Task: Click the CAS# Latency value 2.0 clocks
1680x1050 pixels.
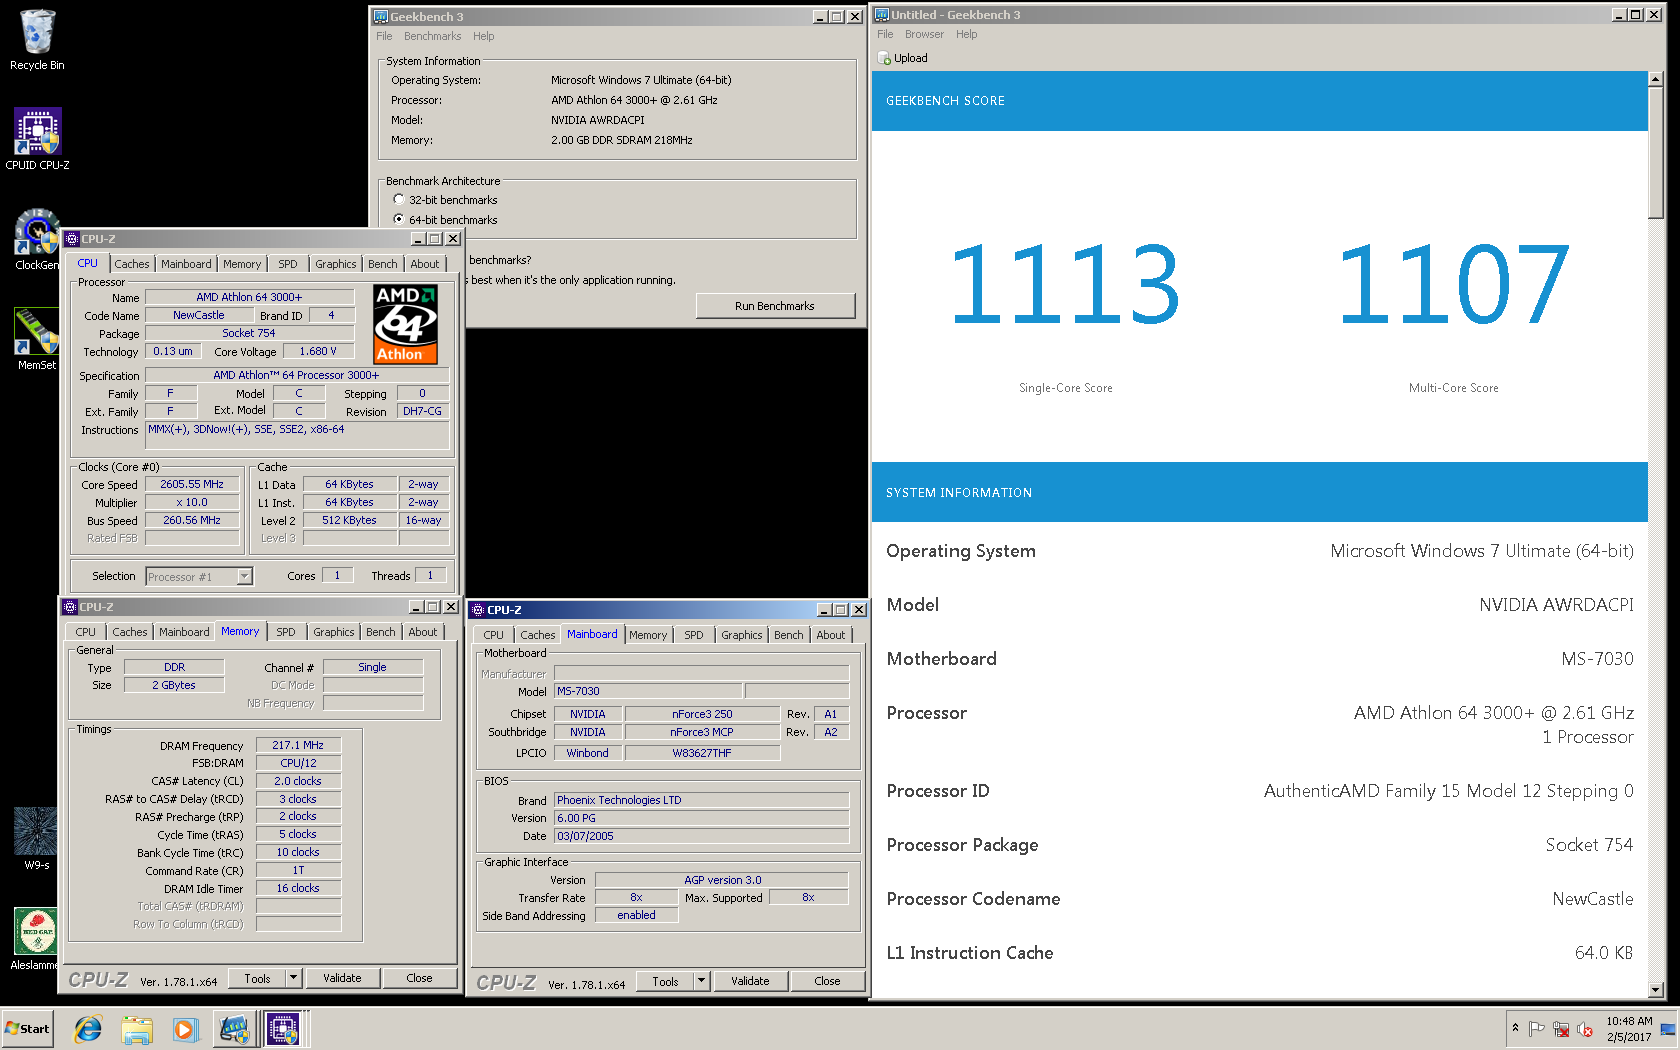Action: (298, 781)
